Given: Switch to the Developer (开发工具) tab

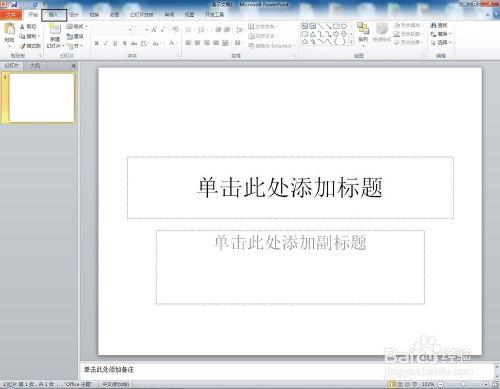Looking at the screenshot, I should click(215, 15).
